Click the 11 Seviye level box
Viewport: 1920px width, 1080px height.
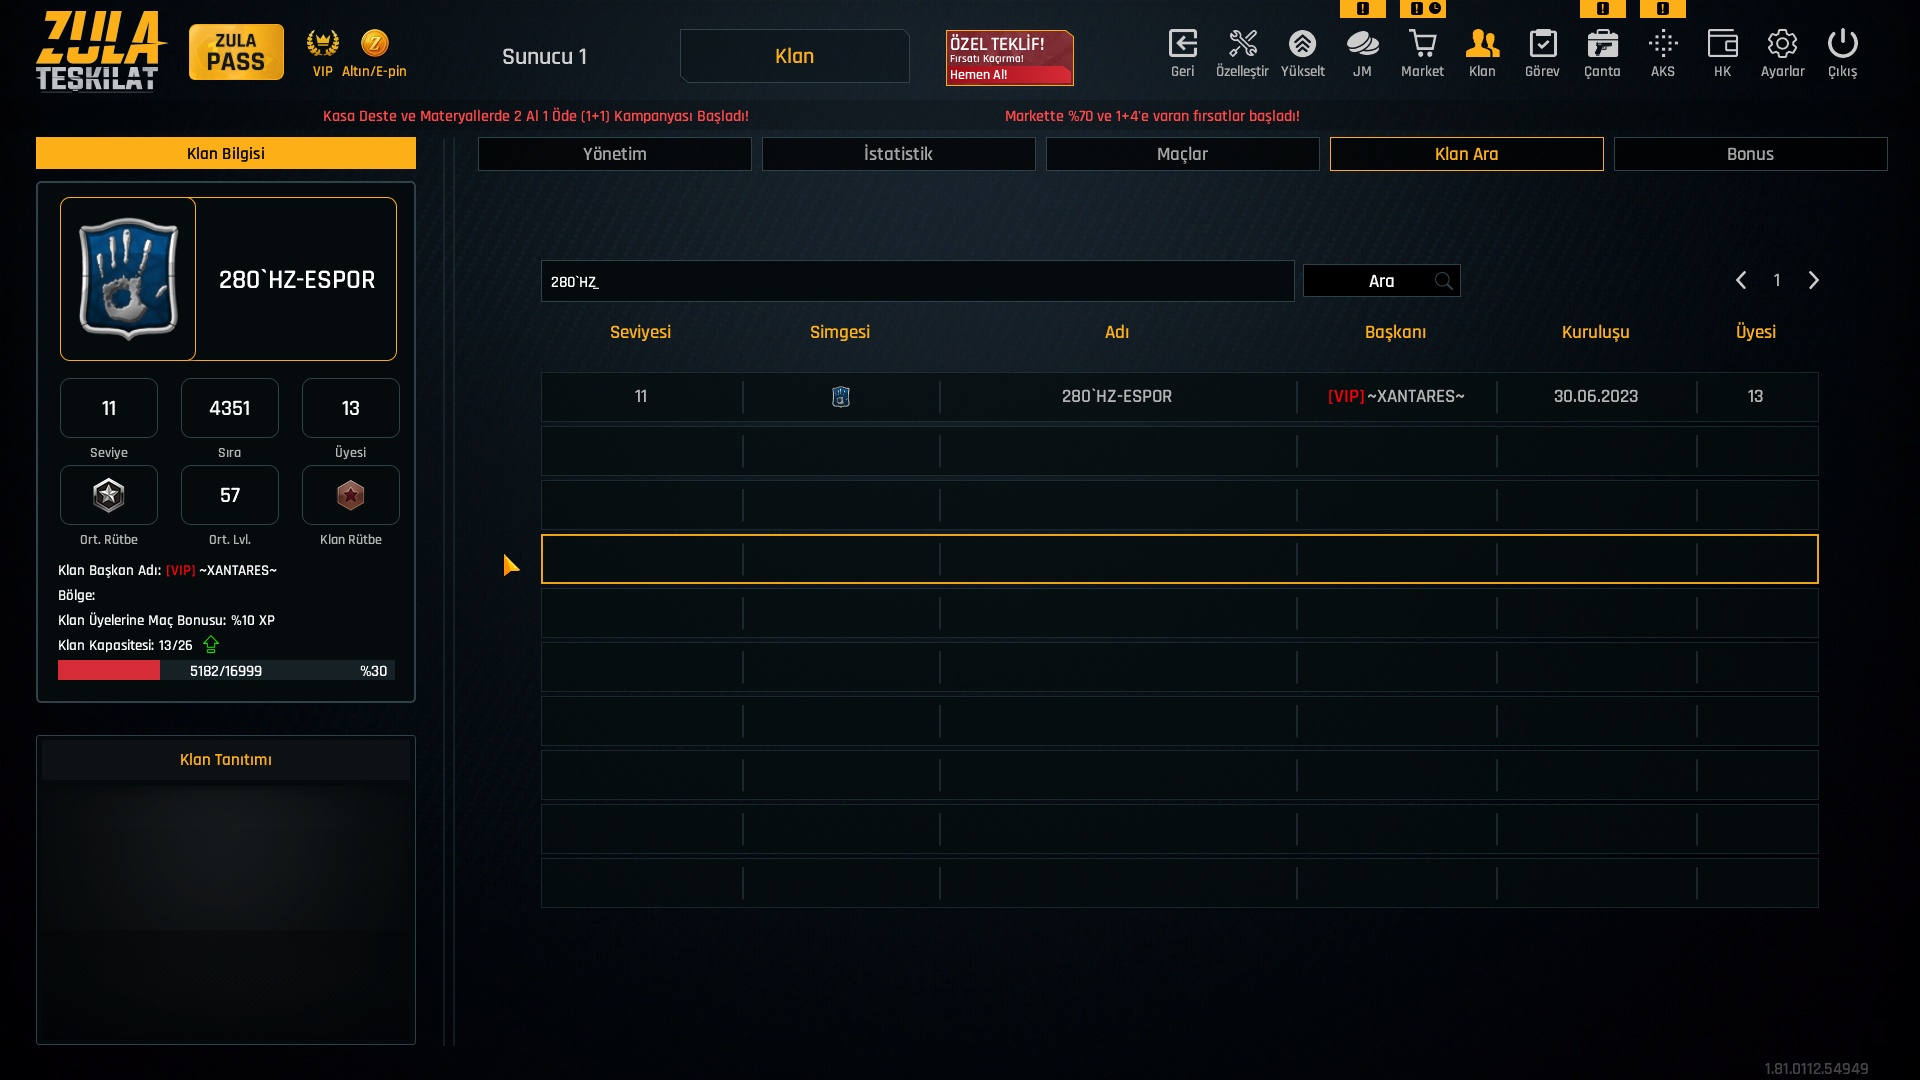(109, 408)
